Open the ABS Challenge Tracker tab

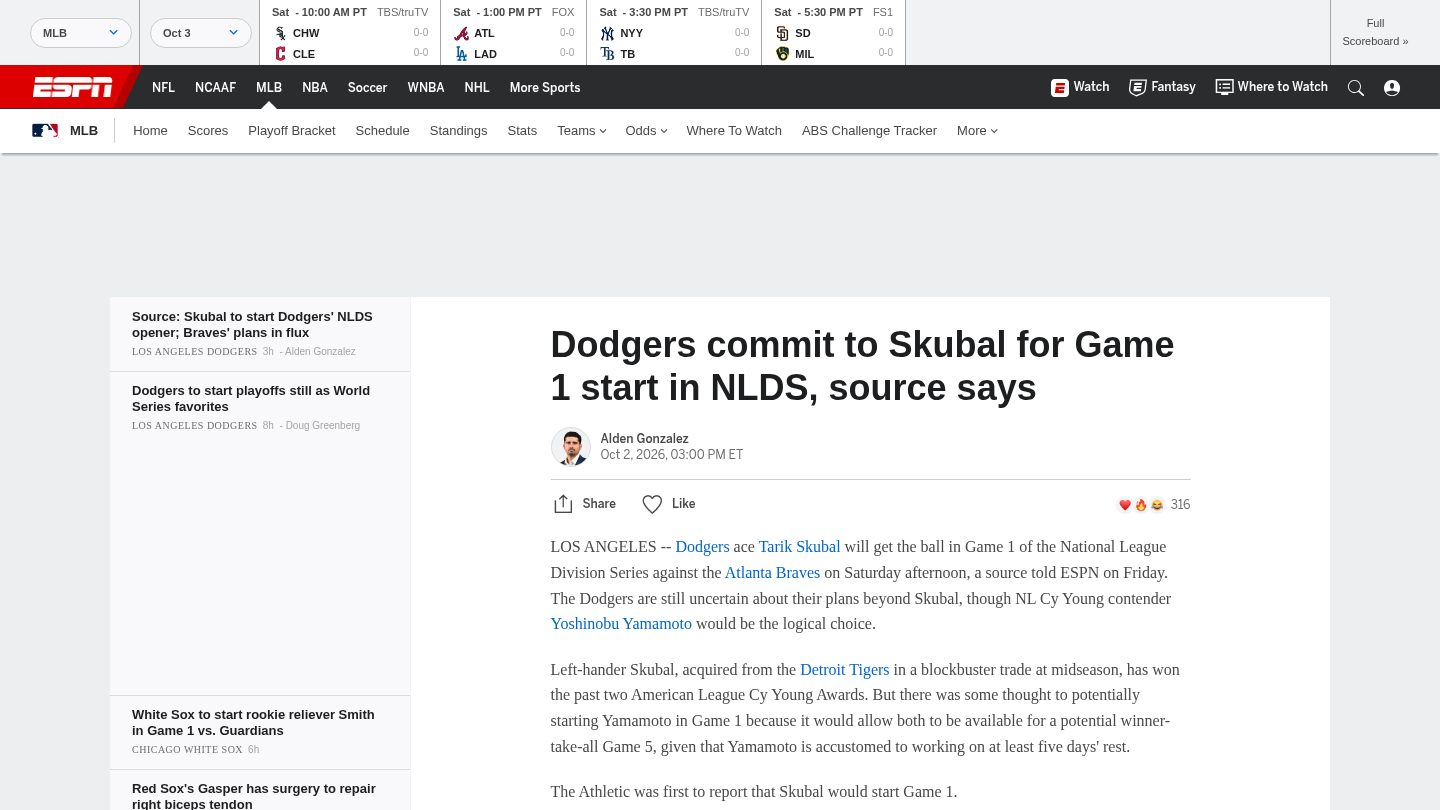coord(869,131)
